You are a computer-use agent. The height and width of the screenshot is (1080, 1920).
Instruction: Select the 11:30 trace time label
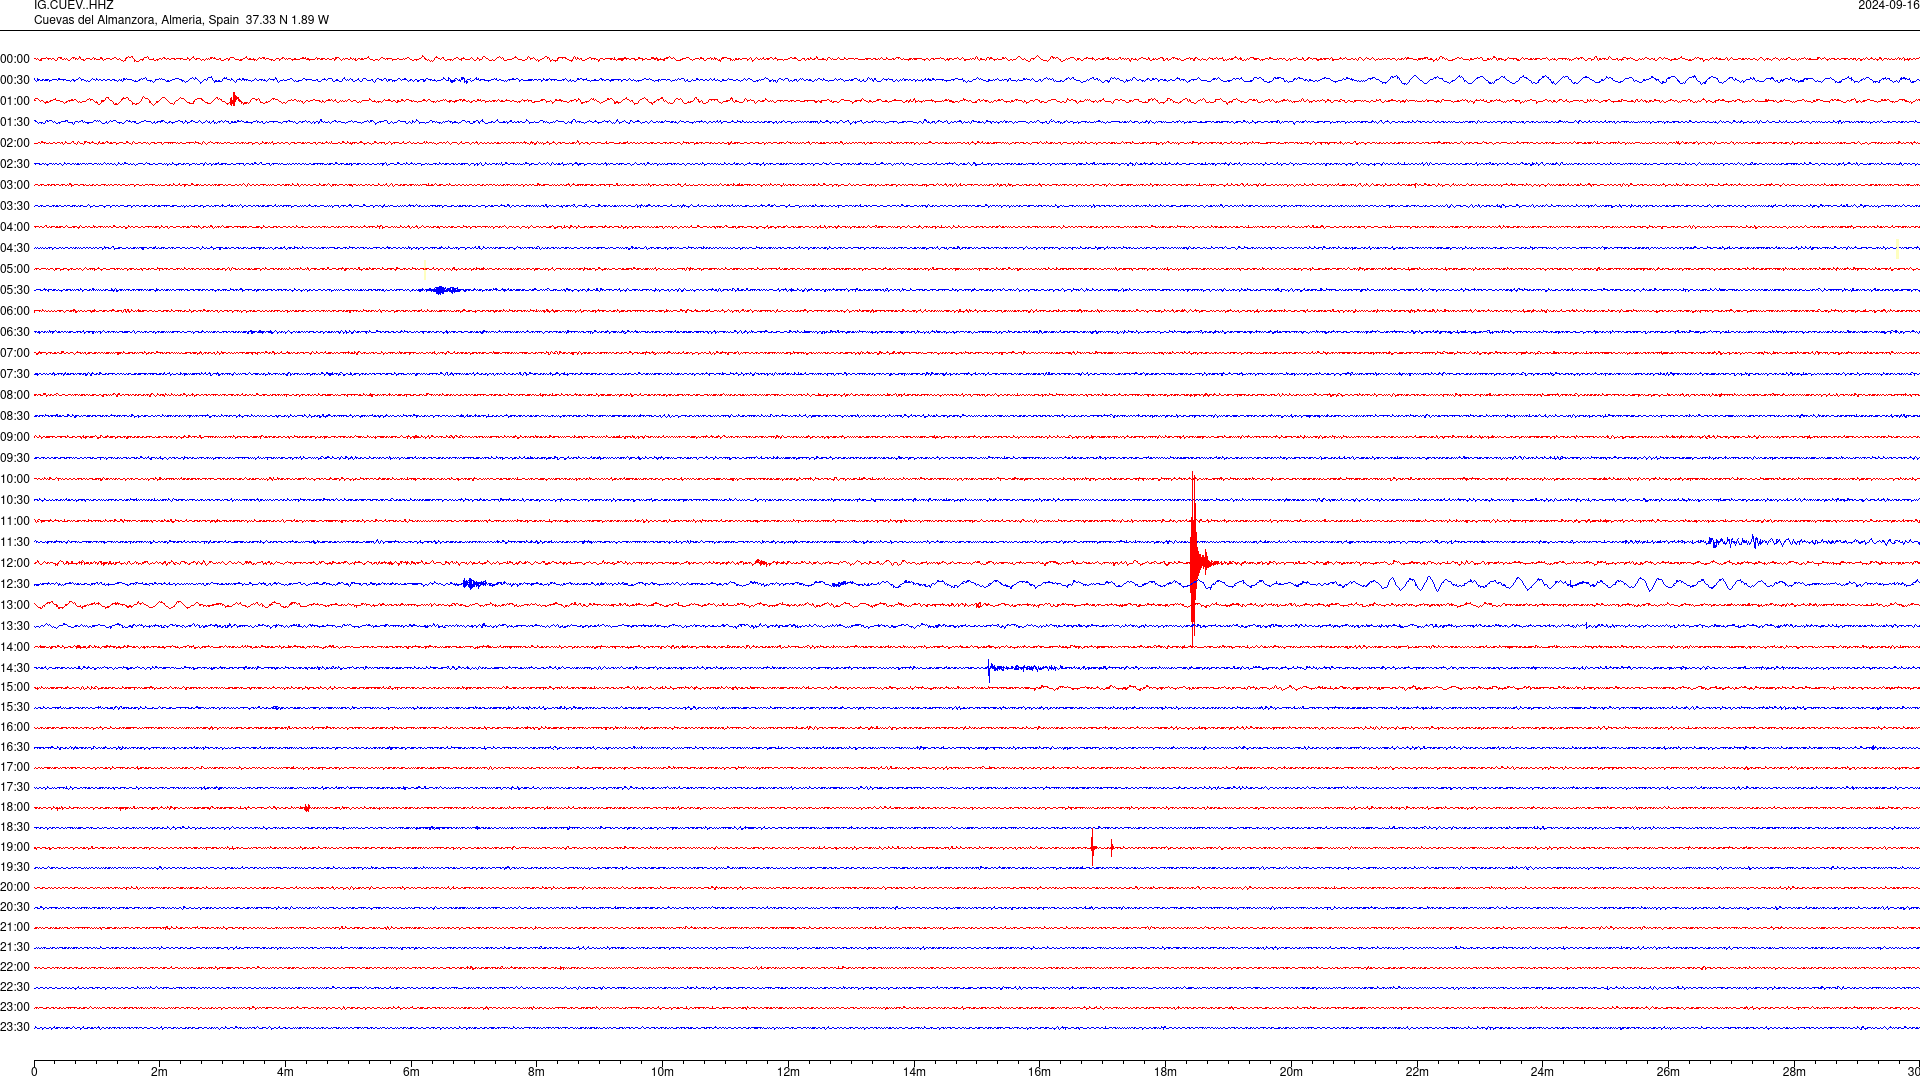(x=15, y=542)
